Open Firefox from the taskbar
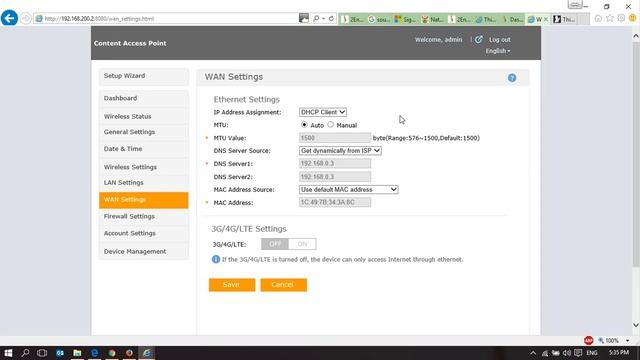The height and width of the screenshot is (360, 640). (129, 353)
